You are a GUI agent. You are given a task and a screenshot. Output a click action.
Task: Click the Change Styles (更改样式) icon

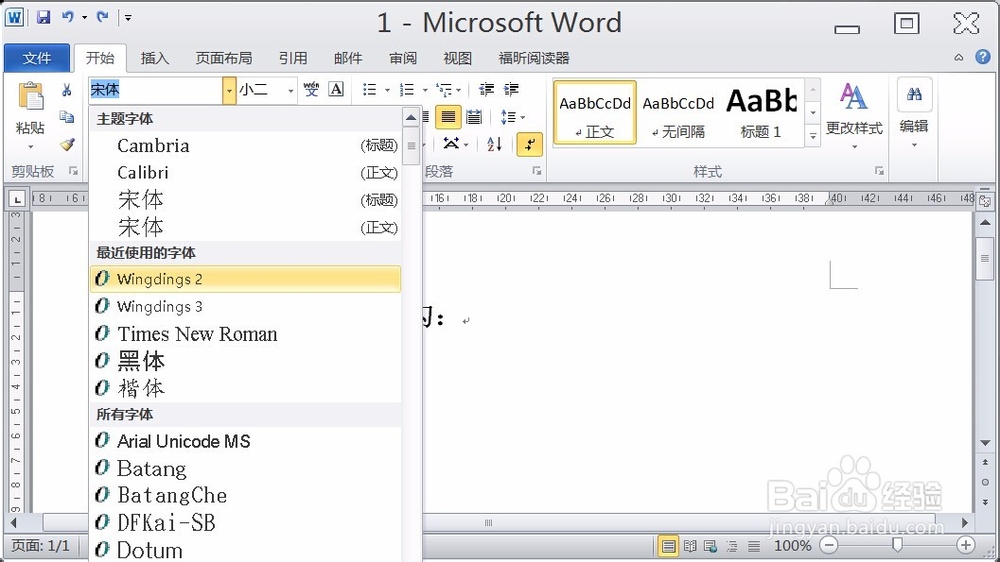pyautogui.click(x=854, y=97)
